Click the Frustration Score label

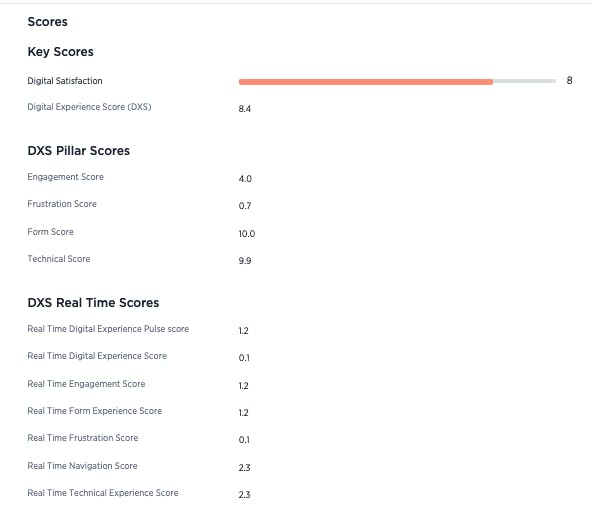point(62,204)
